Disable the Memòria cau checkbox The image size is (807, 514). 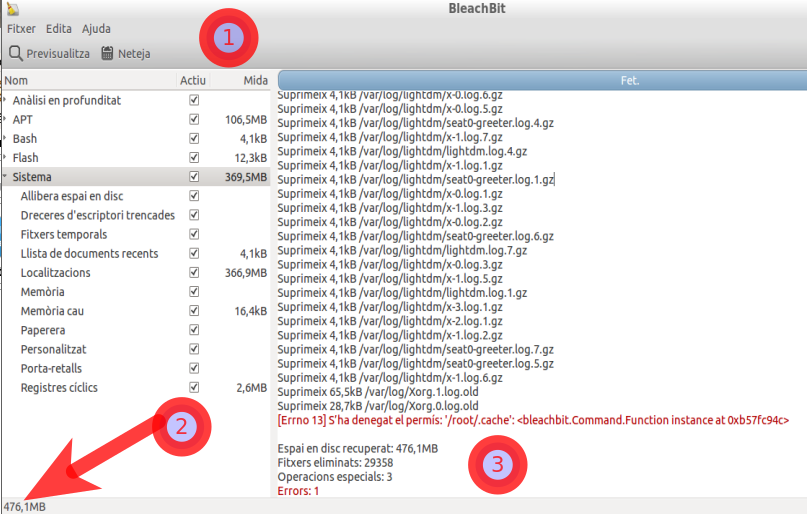pyautogui.click(x=194, y=311)
